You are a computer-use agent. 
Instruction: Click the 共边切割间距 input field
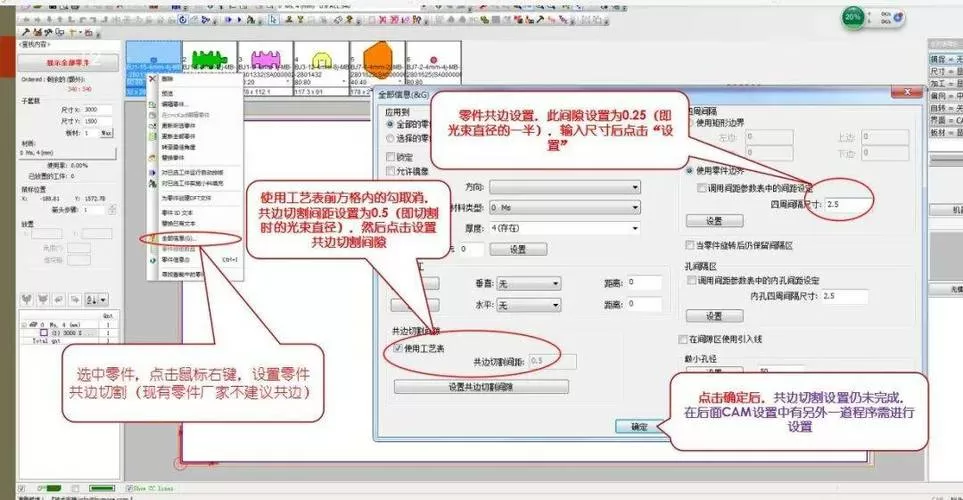pyautogui.click(x=552, y=361)
